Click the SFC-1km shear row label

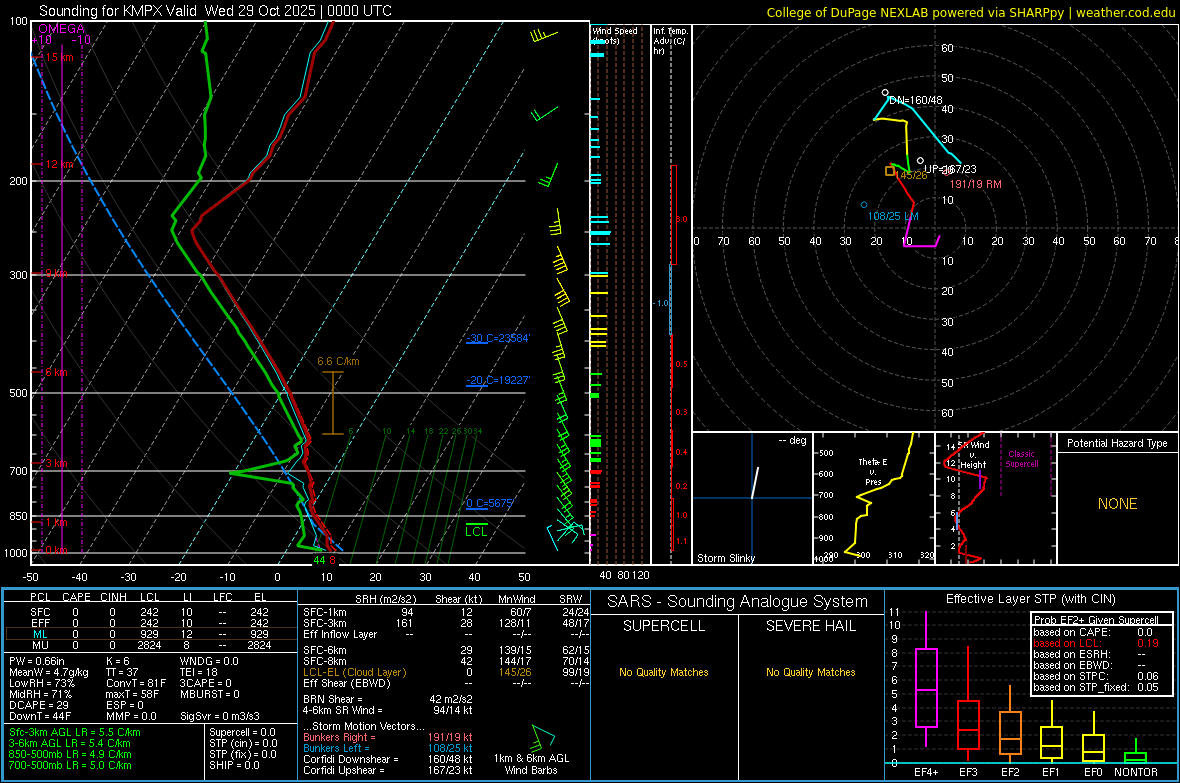[325, 612]
